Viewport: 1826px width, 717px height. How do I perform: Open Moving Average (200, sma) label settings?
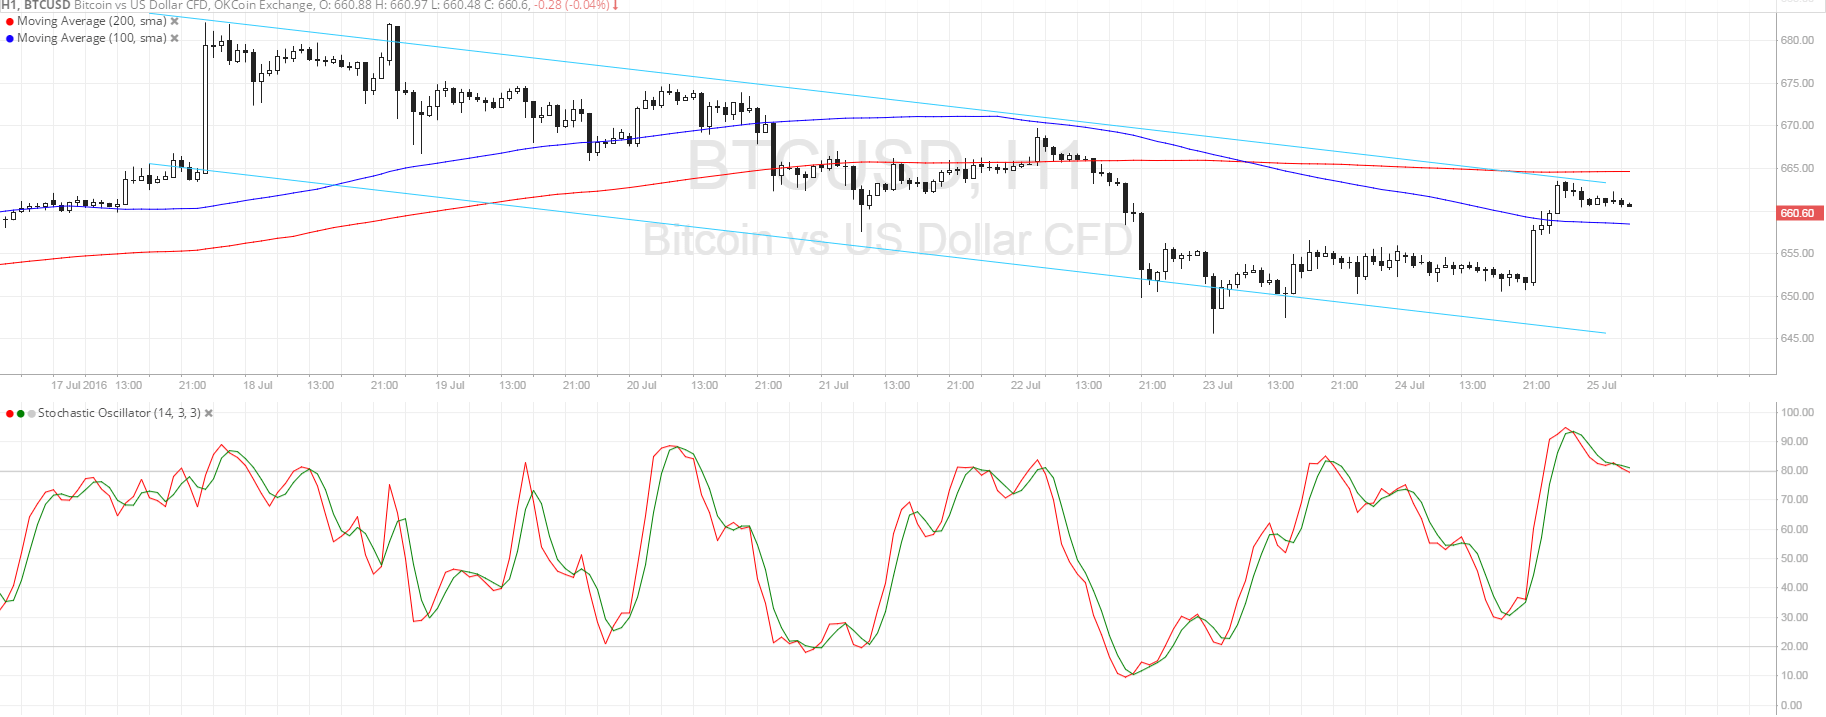point(91,21)
